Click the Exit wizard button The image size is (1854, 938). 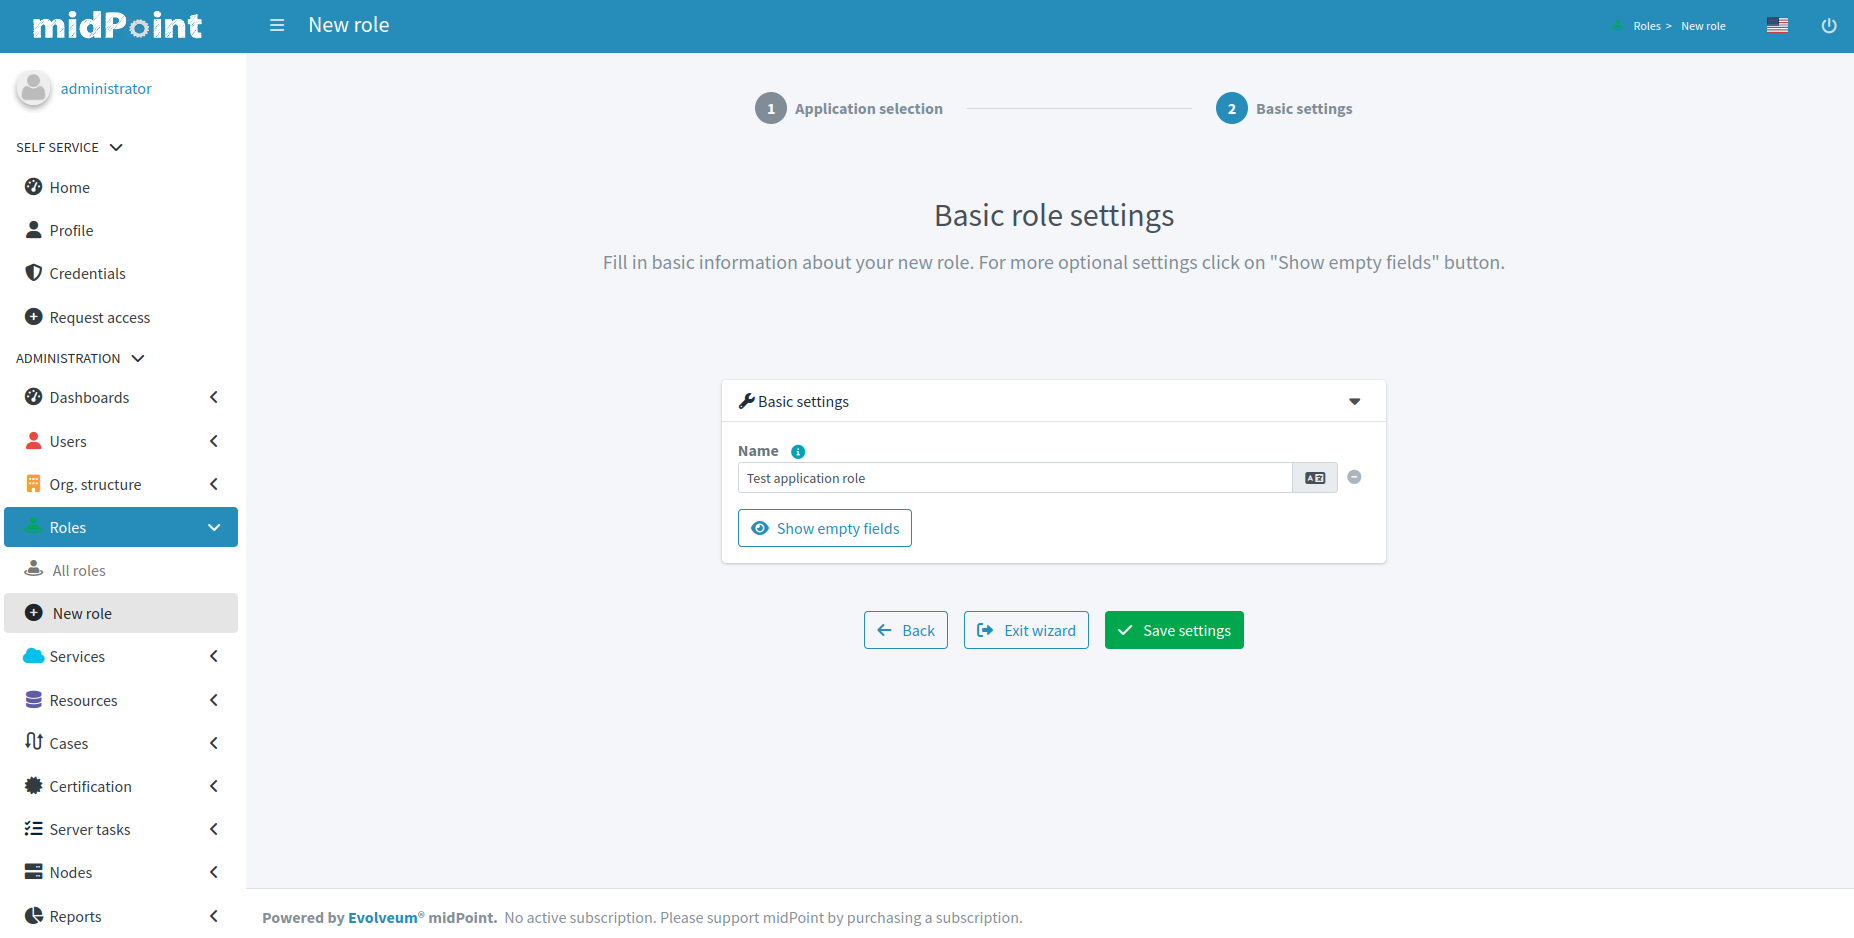pyautogui.click(x=1026, y=630)
